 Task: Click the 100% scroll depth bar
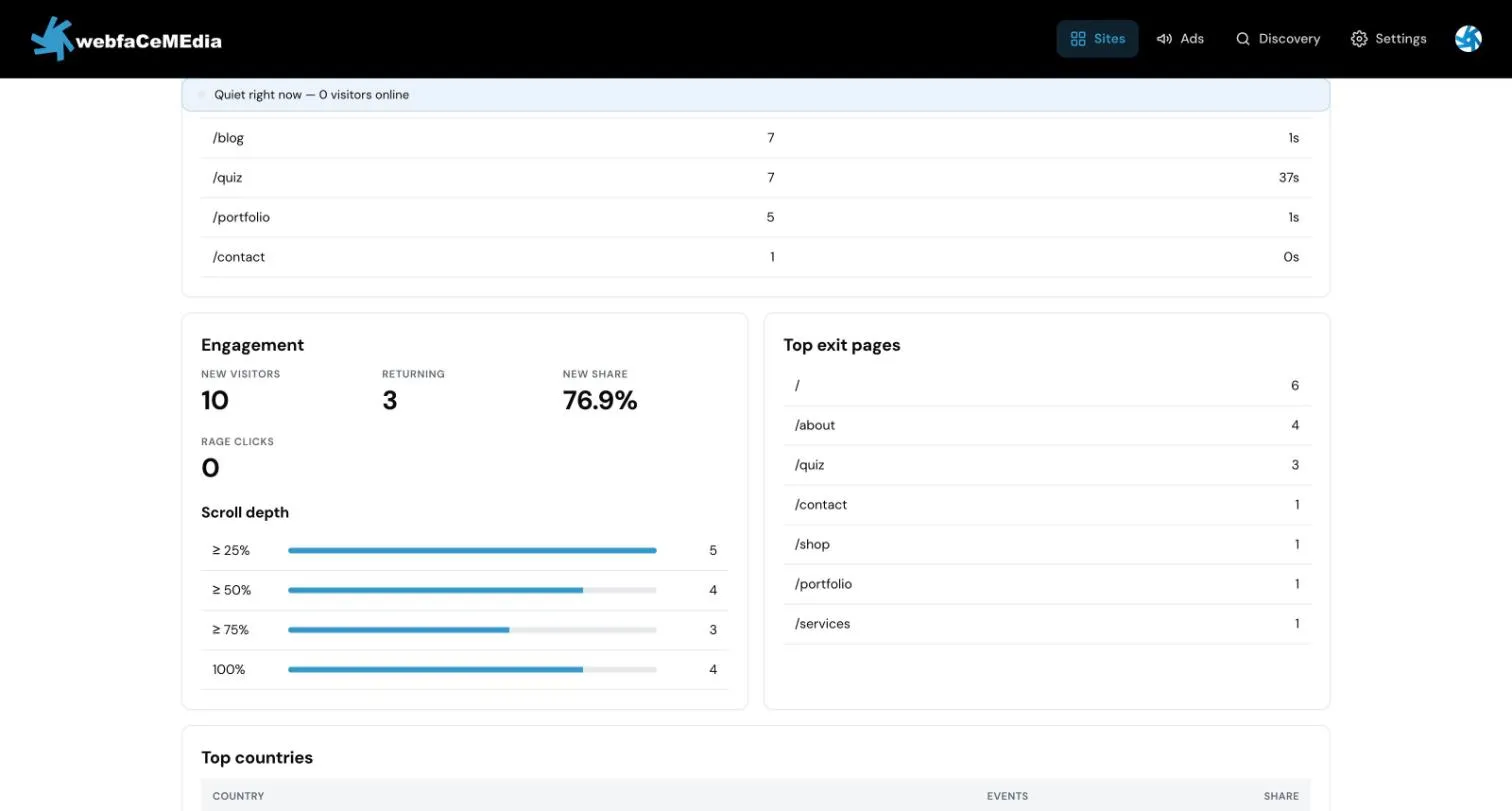(x=472, y=669)
